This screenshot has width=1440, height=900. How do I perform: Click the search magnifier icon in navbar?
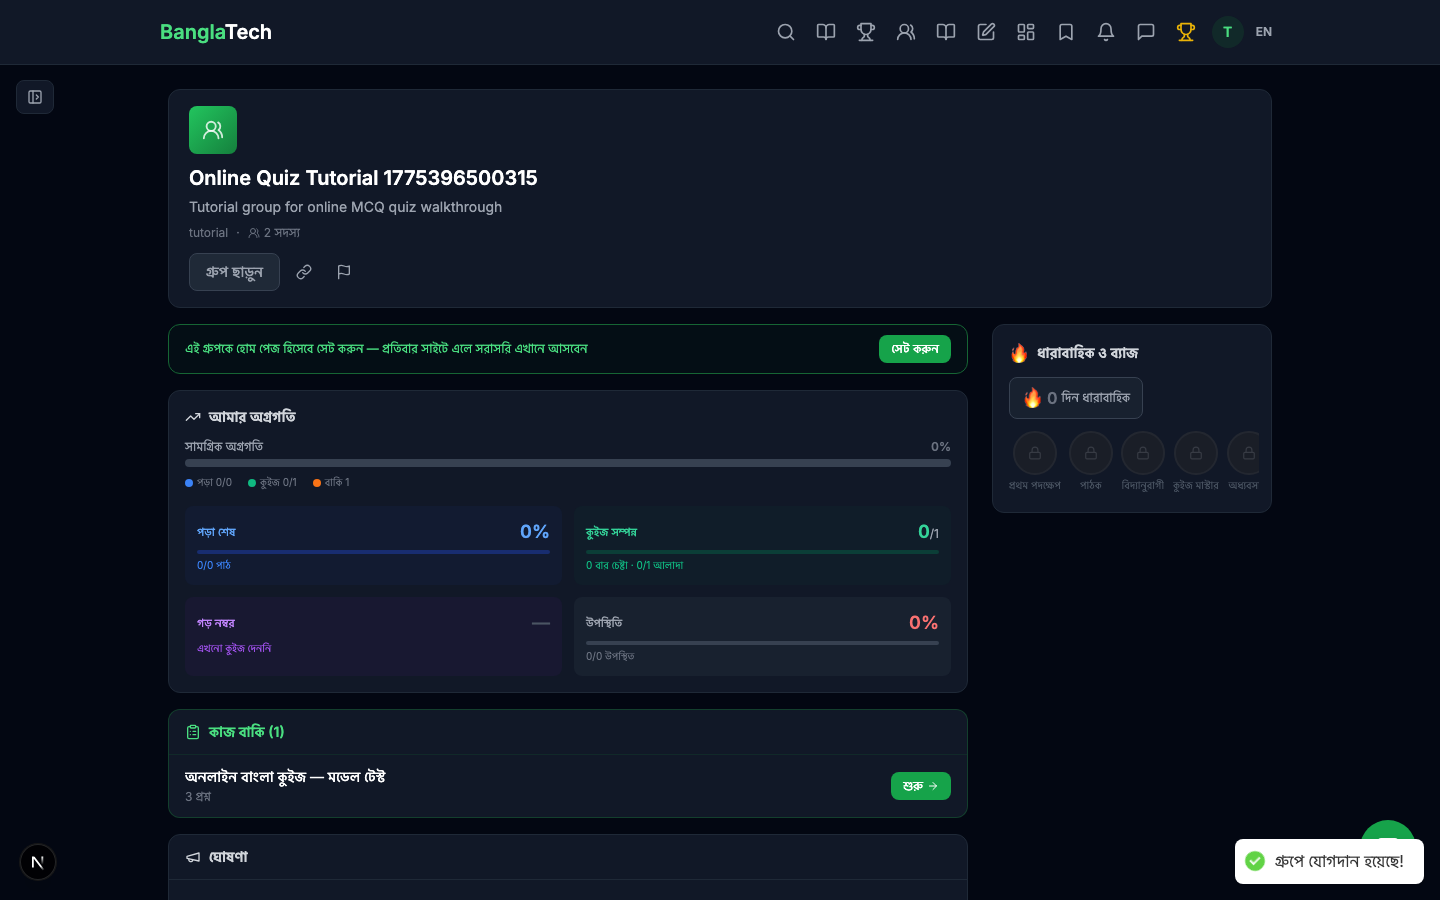(786, 32)
